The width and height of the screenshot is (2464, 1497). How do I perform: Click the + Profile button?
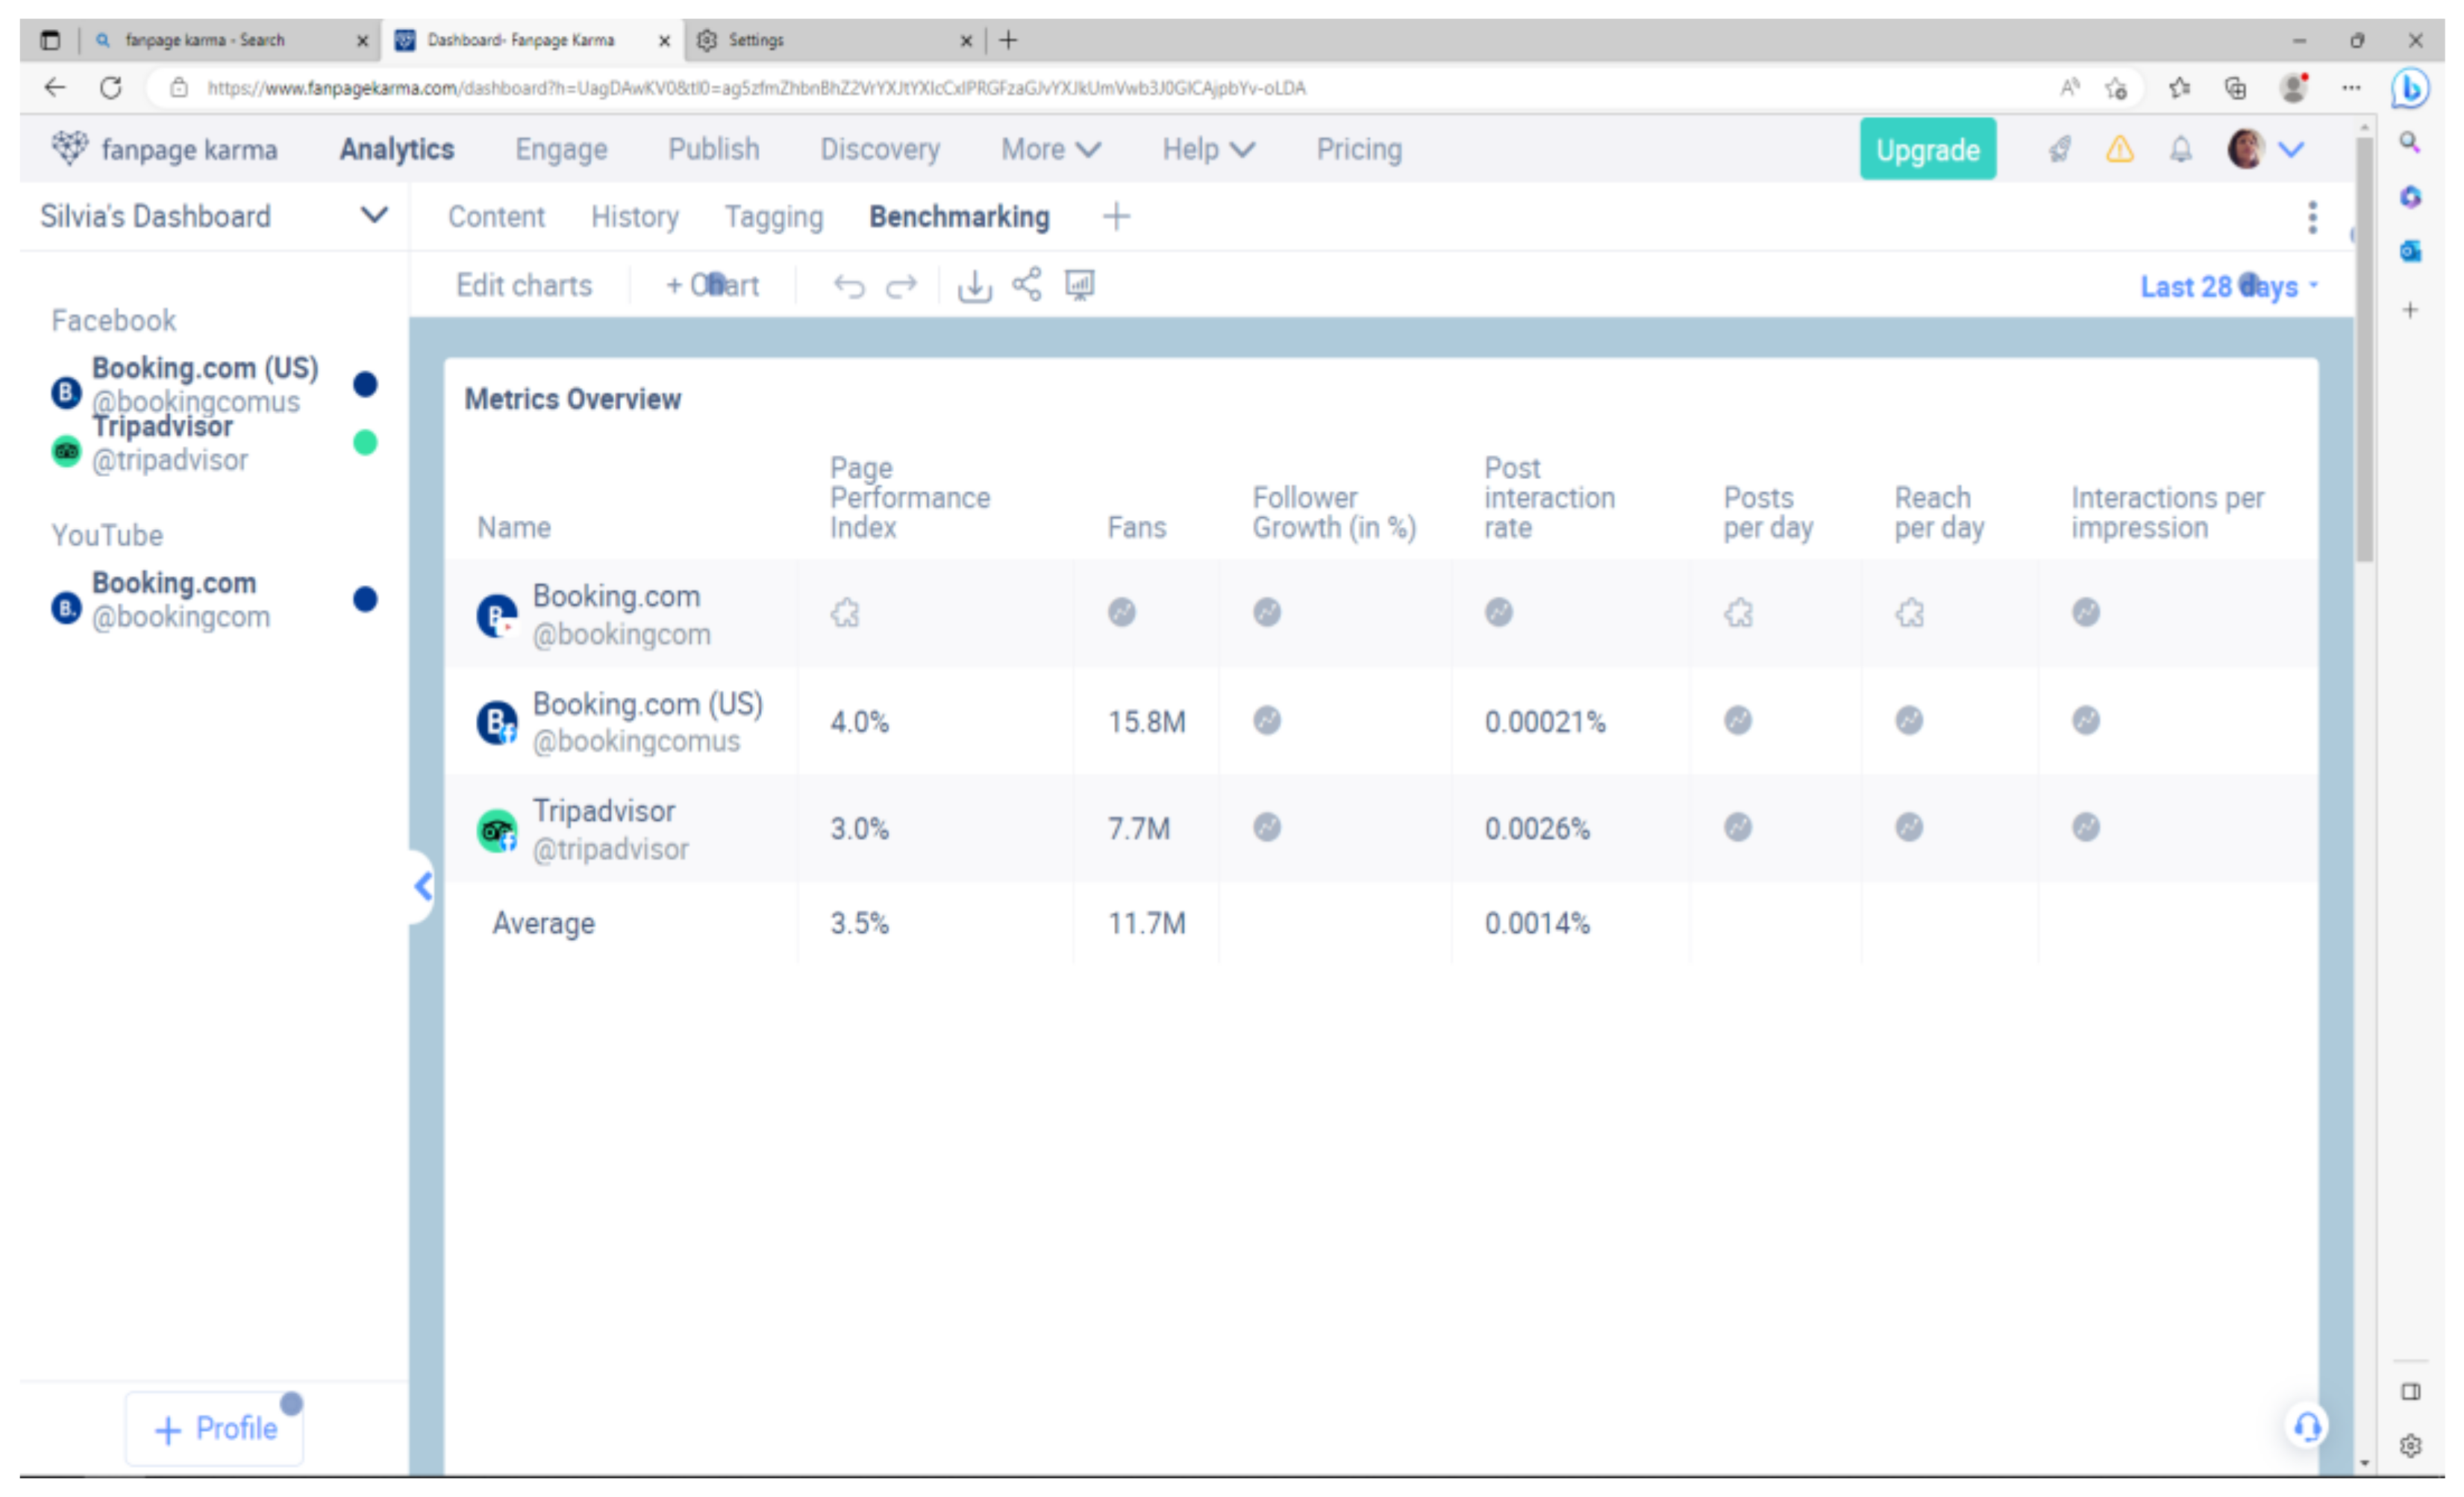214,1428
